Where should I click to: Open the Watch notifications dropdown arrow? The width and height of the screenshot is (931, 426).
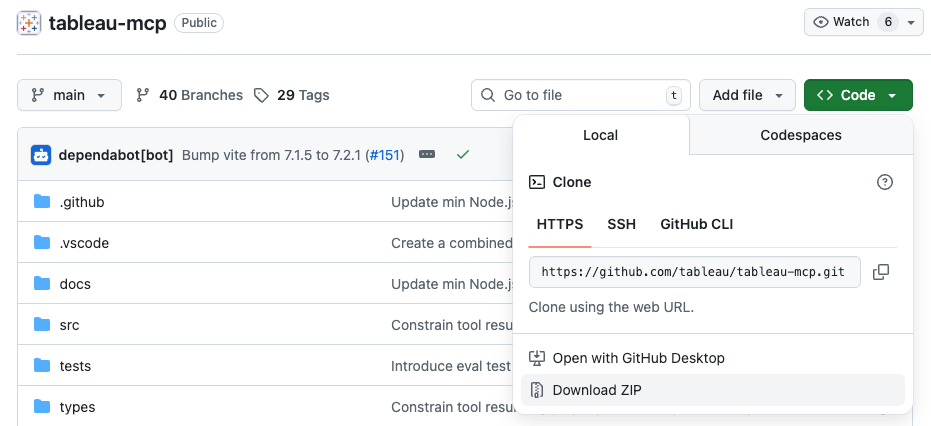(911, 22)
